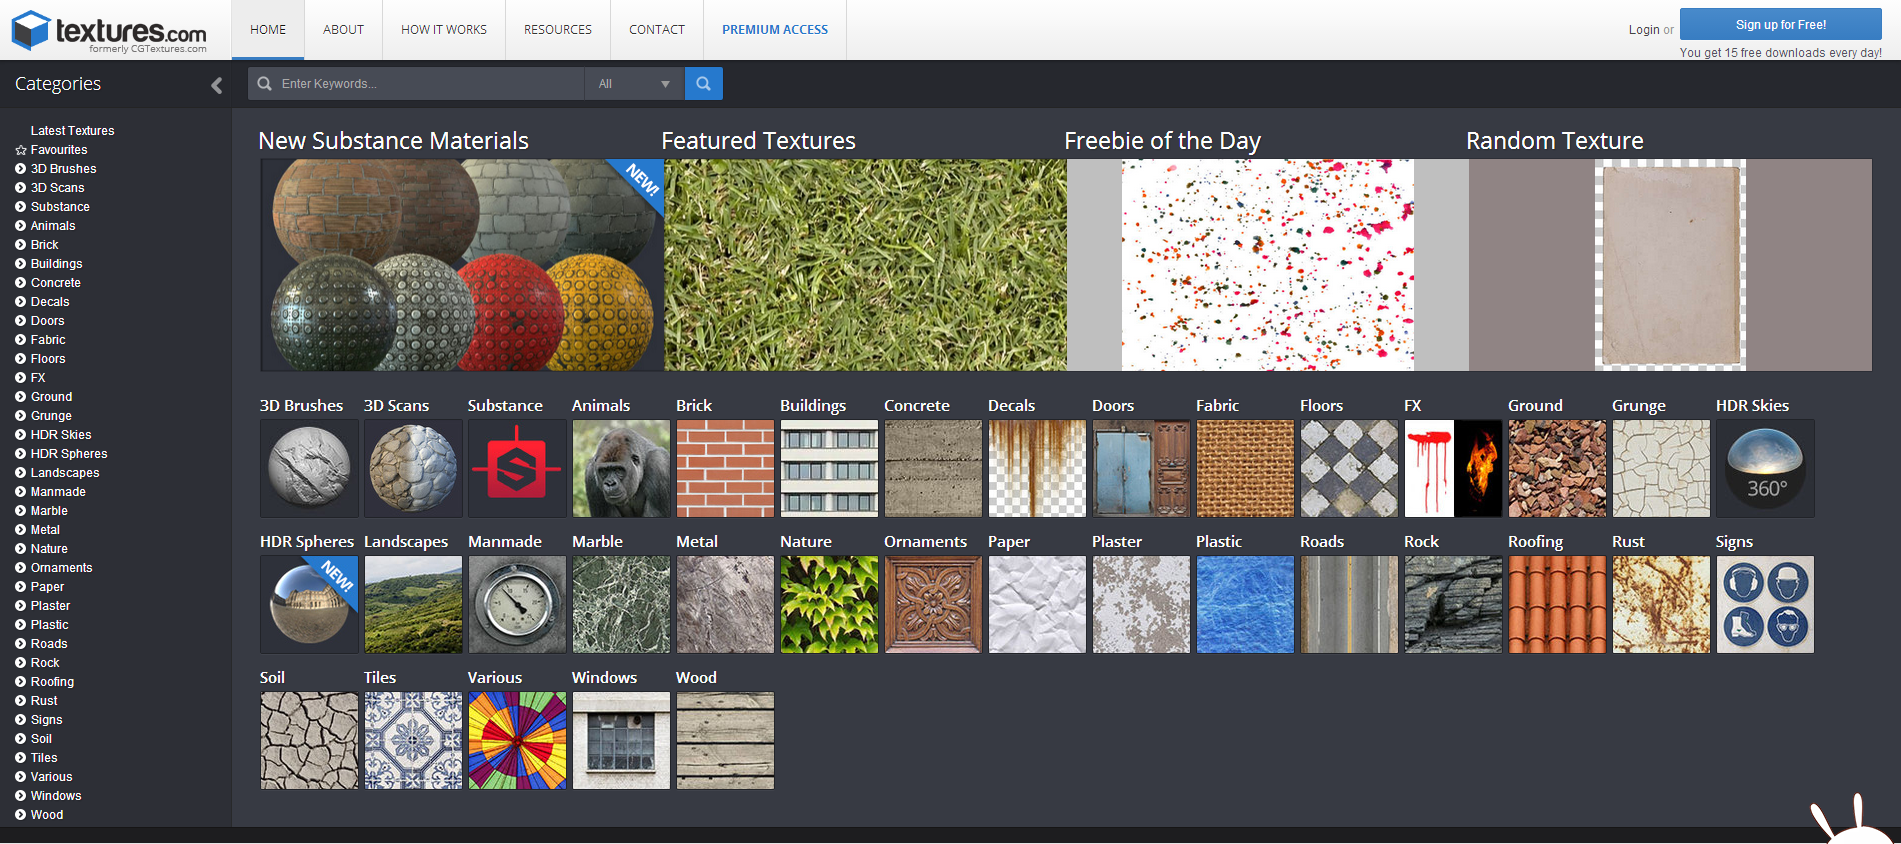Toggle the Favourites star in the sidebar

[21, 150]
